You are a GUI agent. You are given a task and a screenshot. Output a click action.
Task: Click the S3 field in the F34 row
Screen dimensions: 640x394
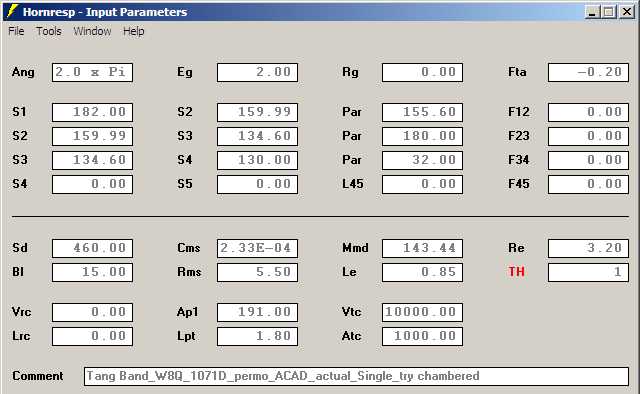[x=92, y=160]
